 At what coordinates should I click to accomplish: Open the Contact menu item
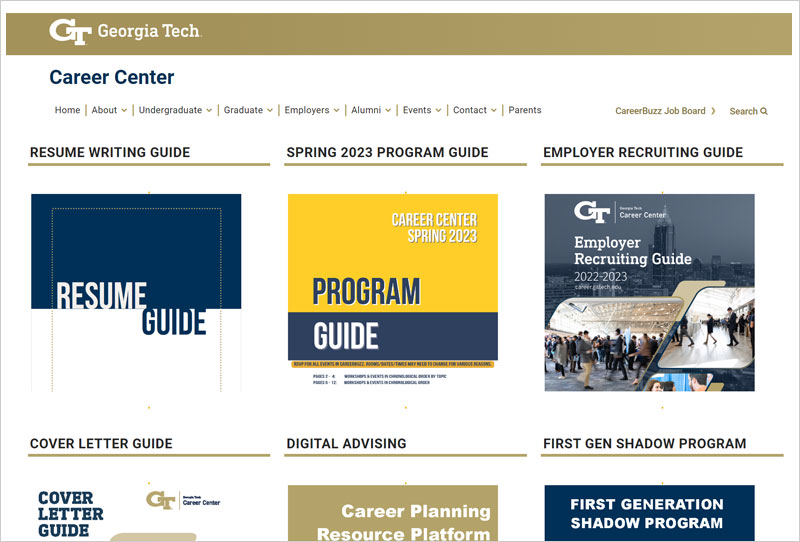(x=470, y=110)
